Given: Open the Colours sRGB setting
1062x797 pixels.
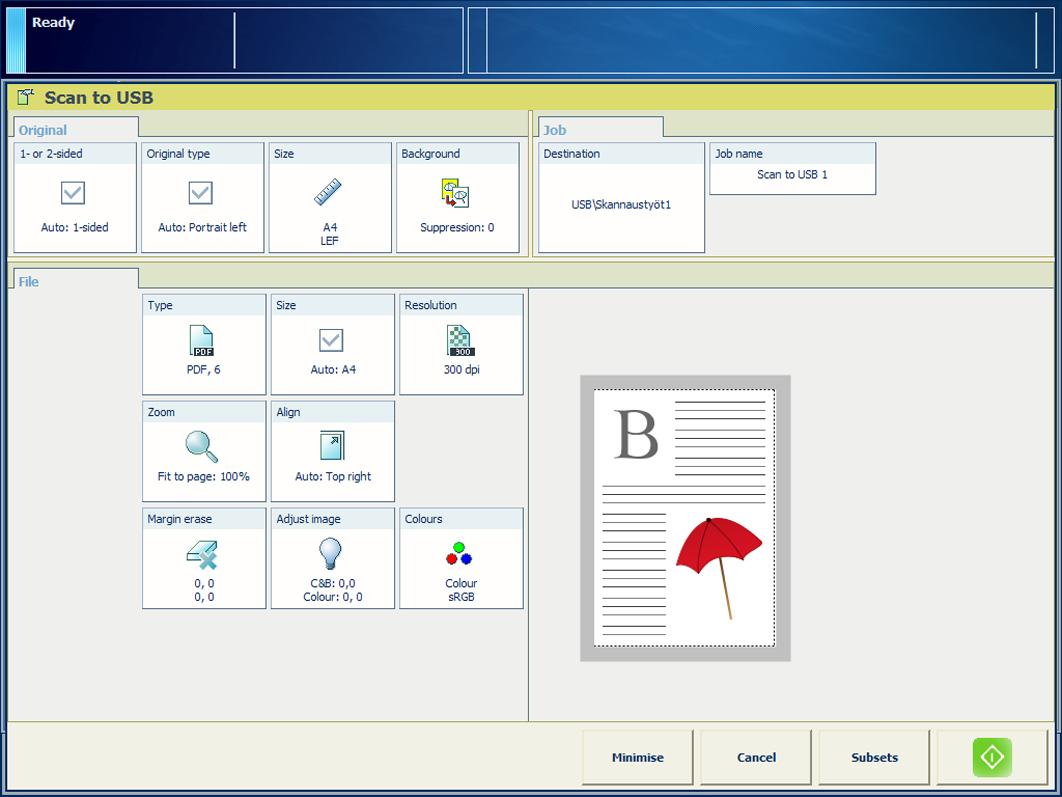Looking at the screenshot, I should pyautogui.click(x=460, y=555).
